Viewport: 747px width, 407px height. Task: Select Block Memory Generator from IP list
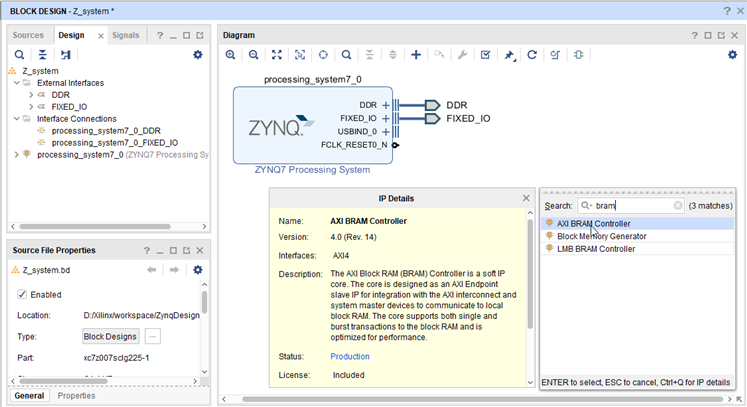[x=601, y=236]
